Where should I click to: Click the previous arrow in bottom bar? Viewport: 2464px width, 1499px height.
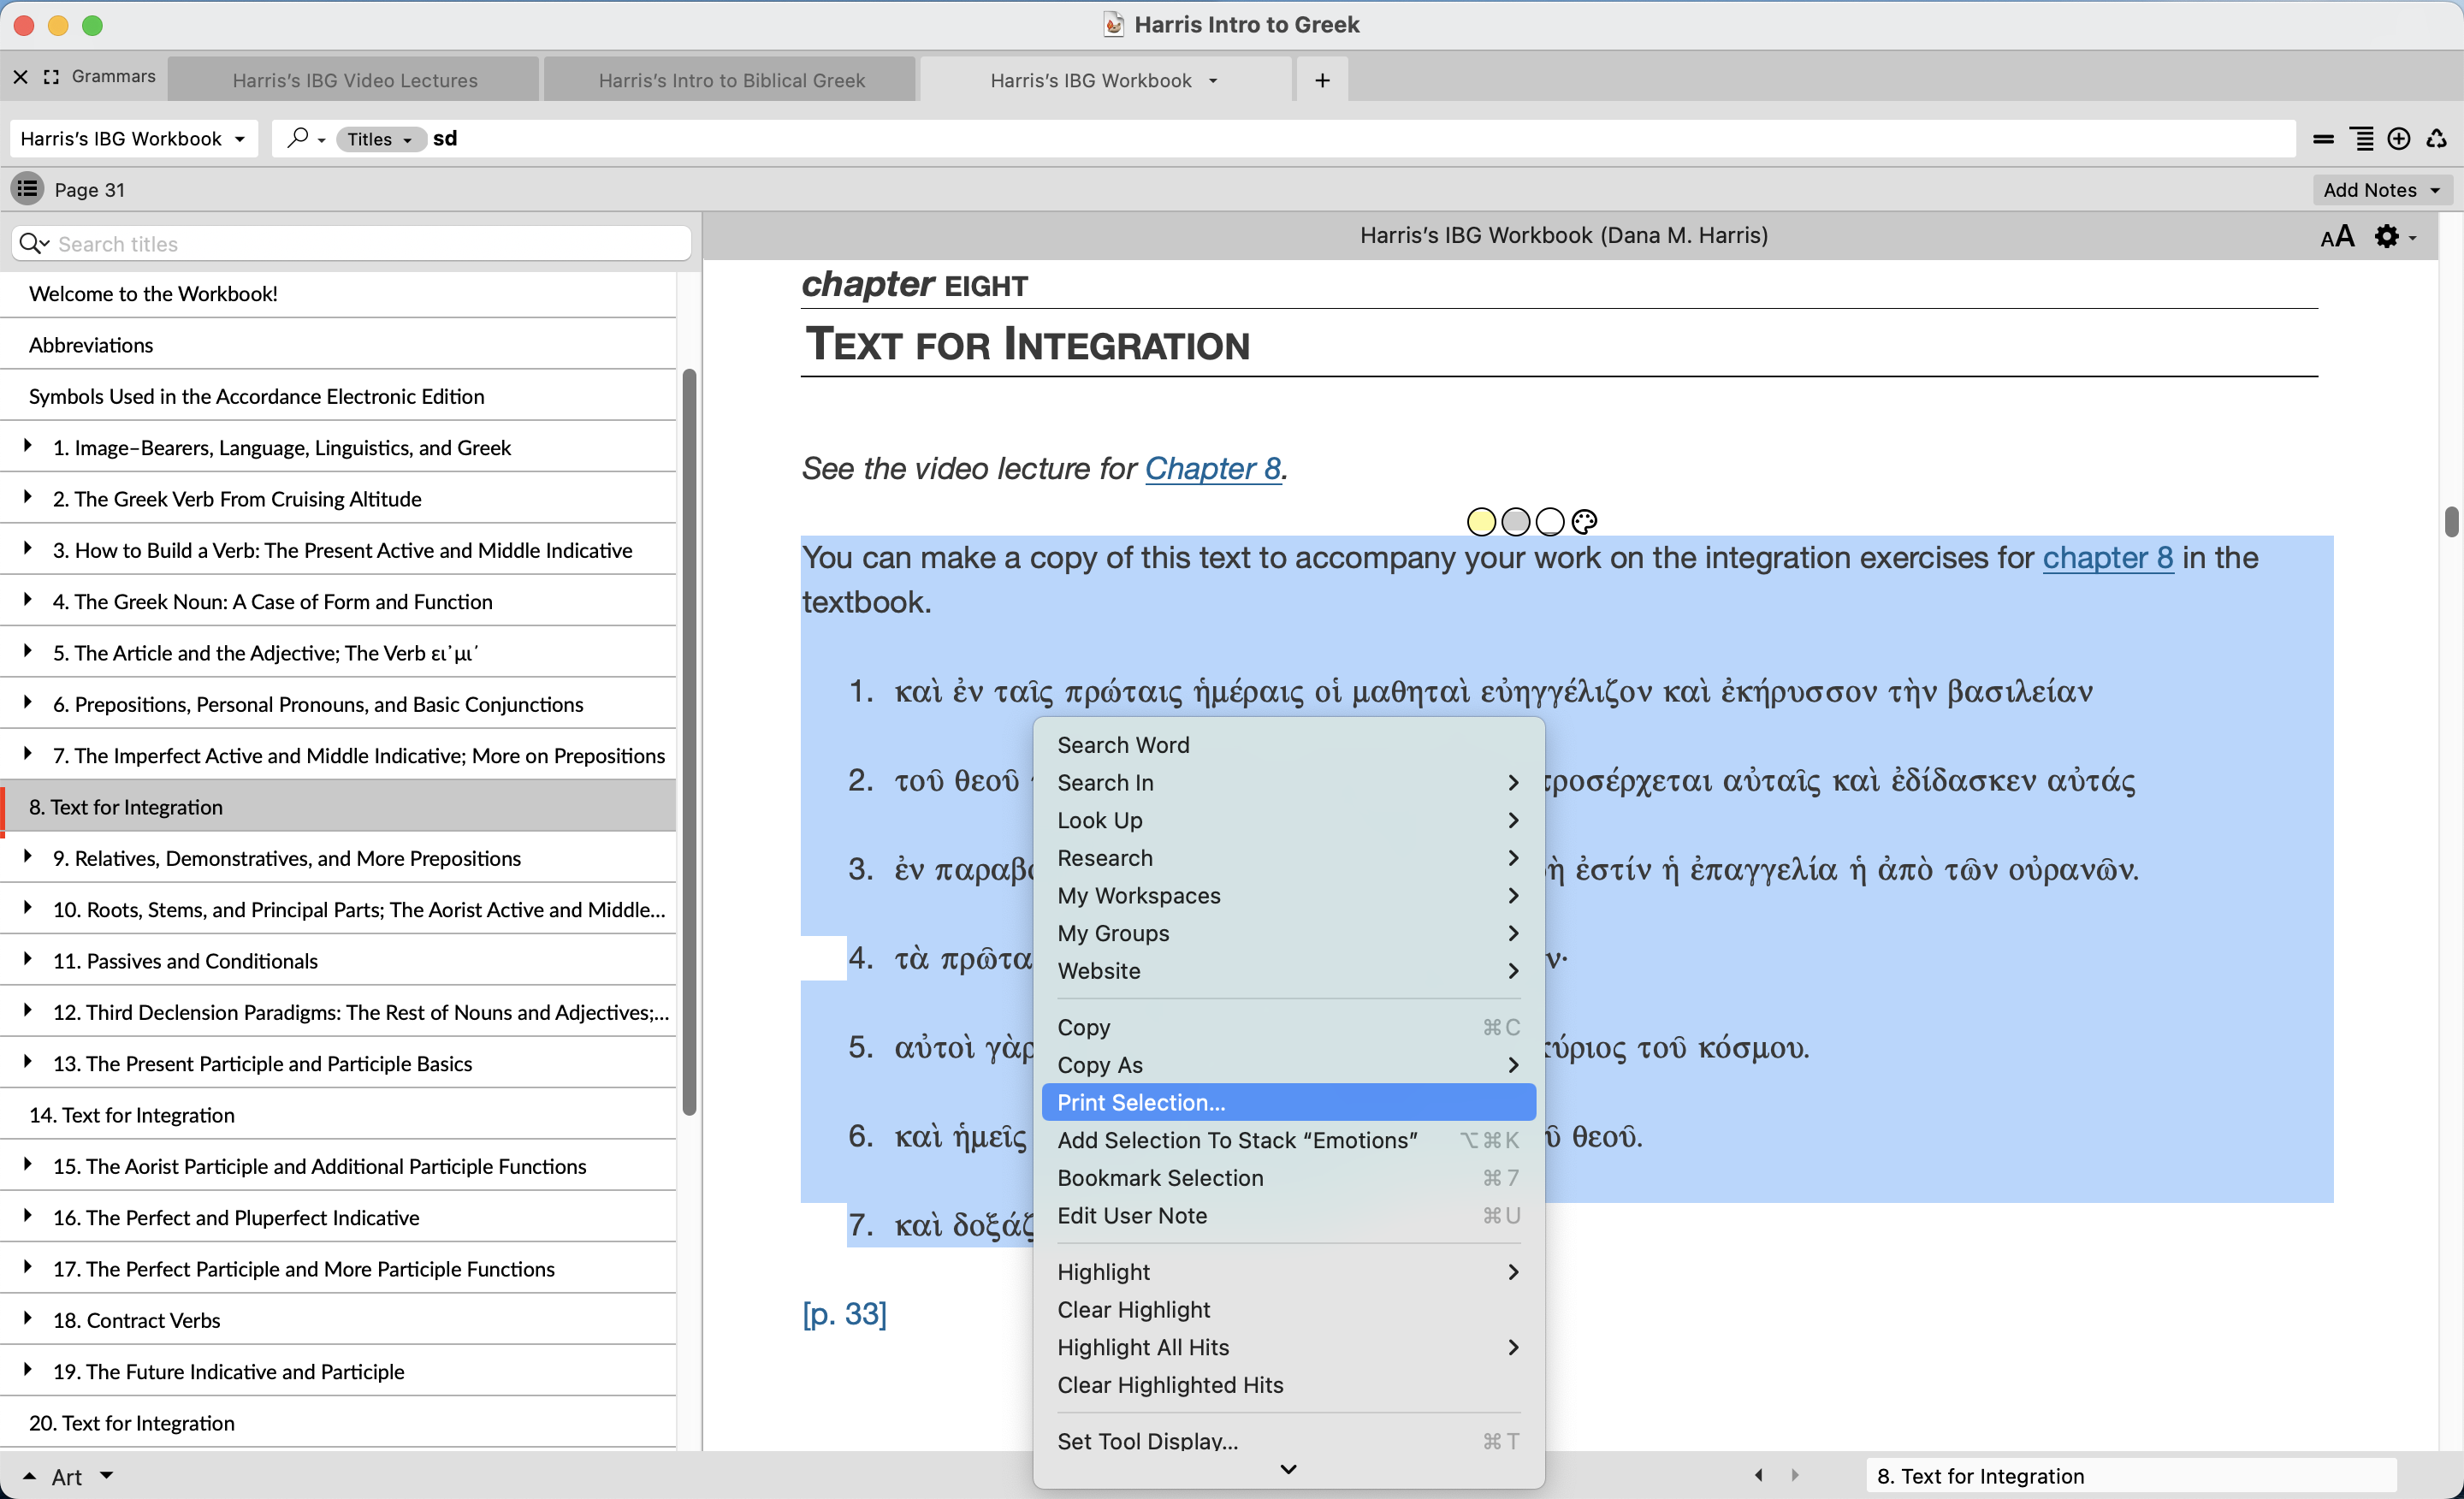pyautogui.click(x=1758, y=1475)
